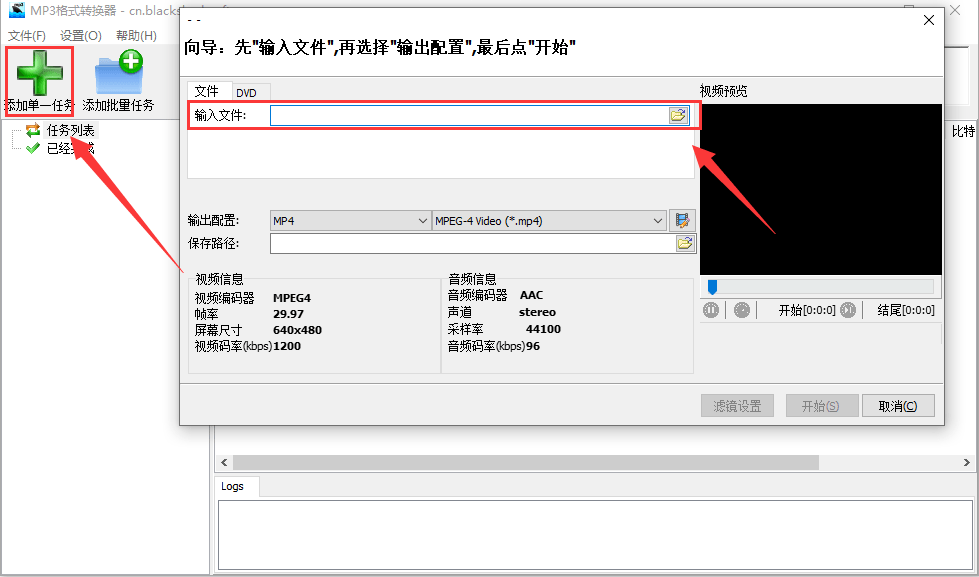
Task: Open the 保存路径 browse folder icon
Action: [684, 243]
